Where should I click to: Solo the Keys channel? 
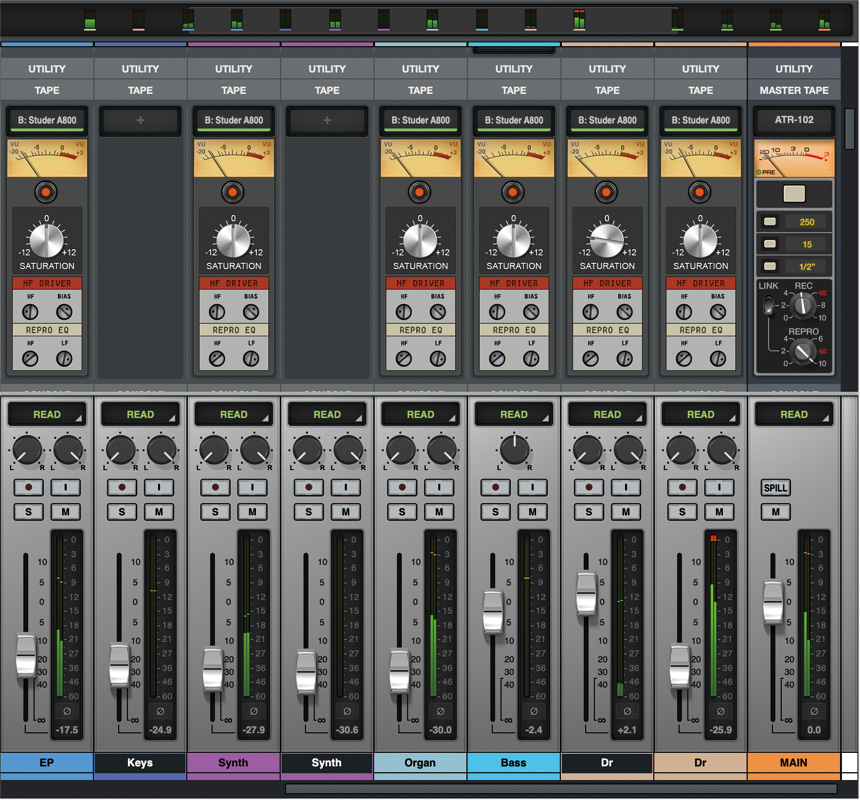click(122, 512)
